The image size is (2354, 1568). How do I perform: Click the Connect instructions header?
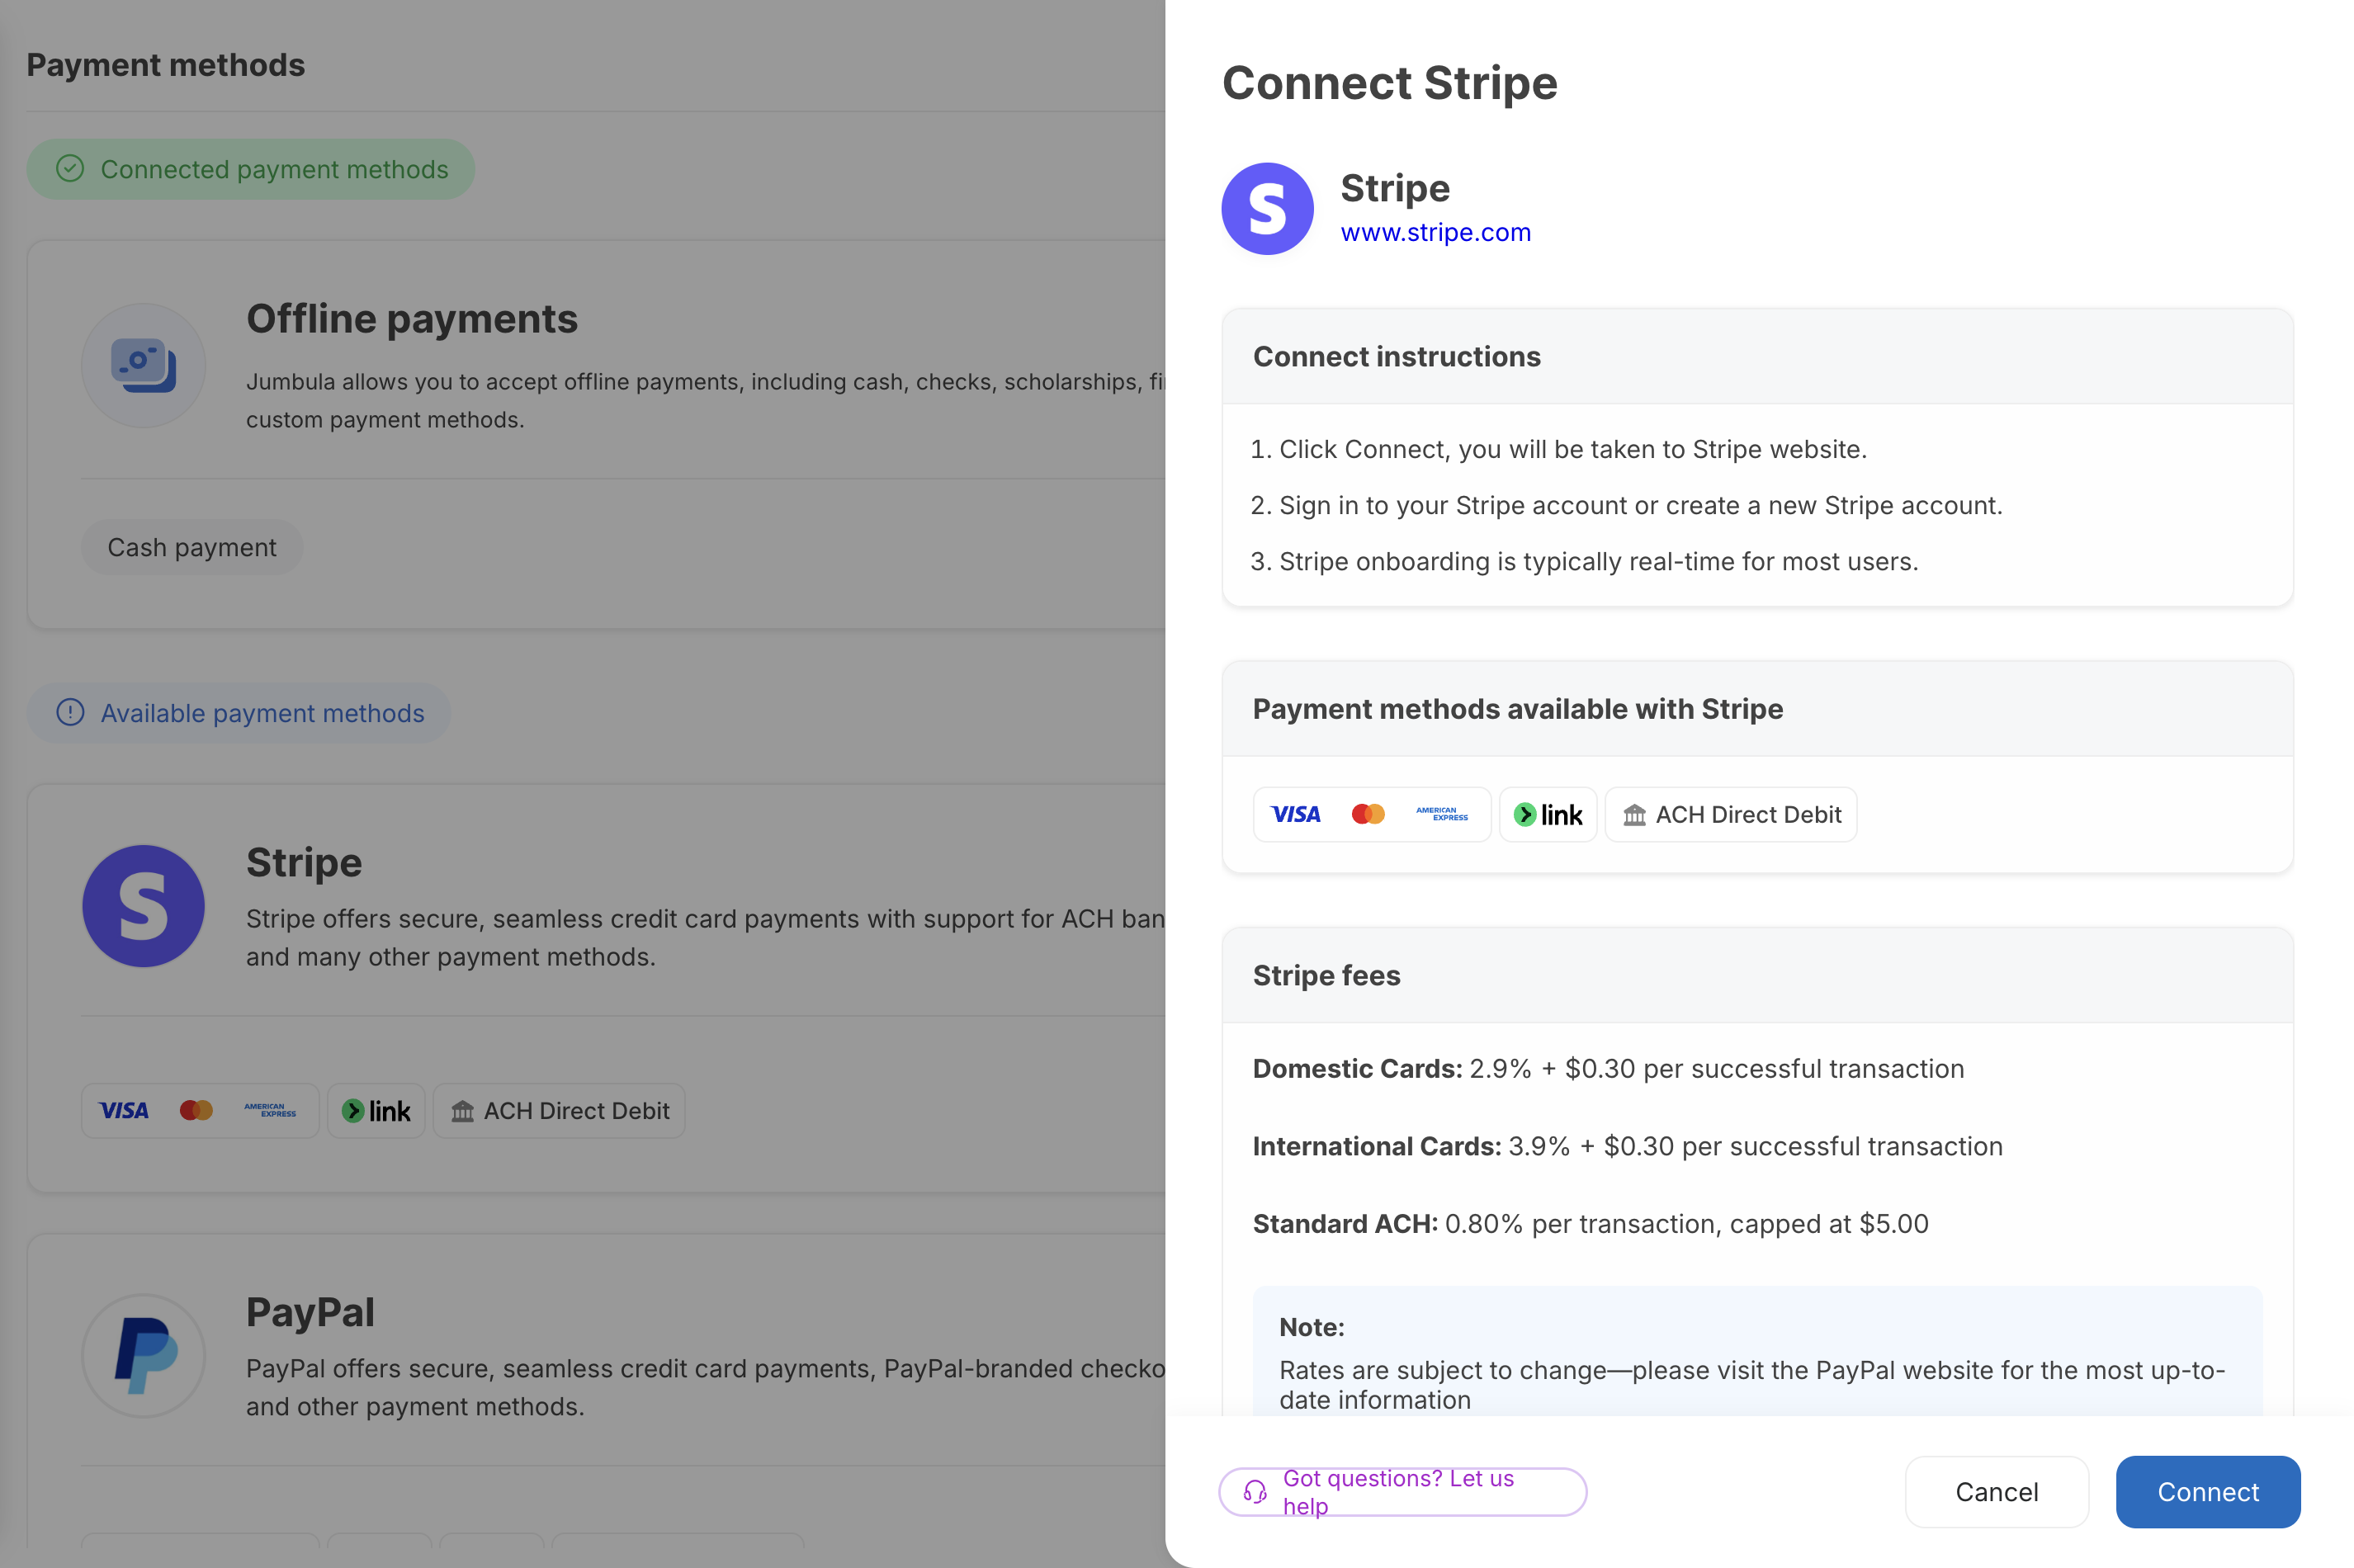pos(1396,357)
